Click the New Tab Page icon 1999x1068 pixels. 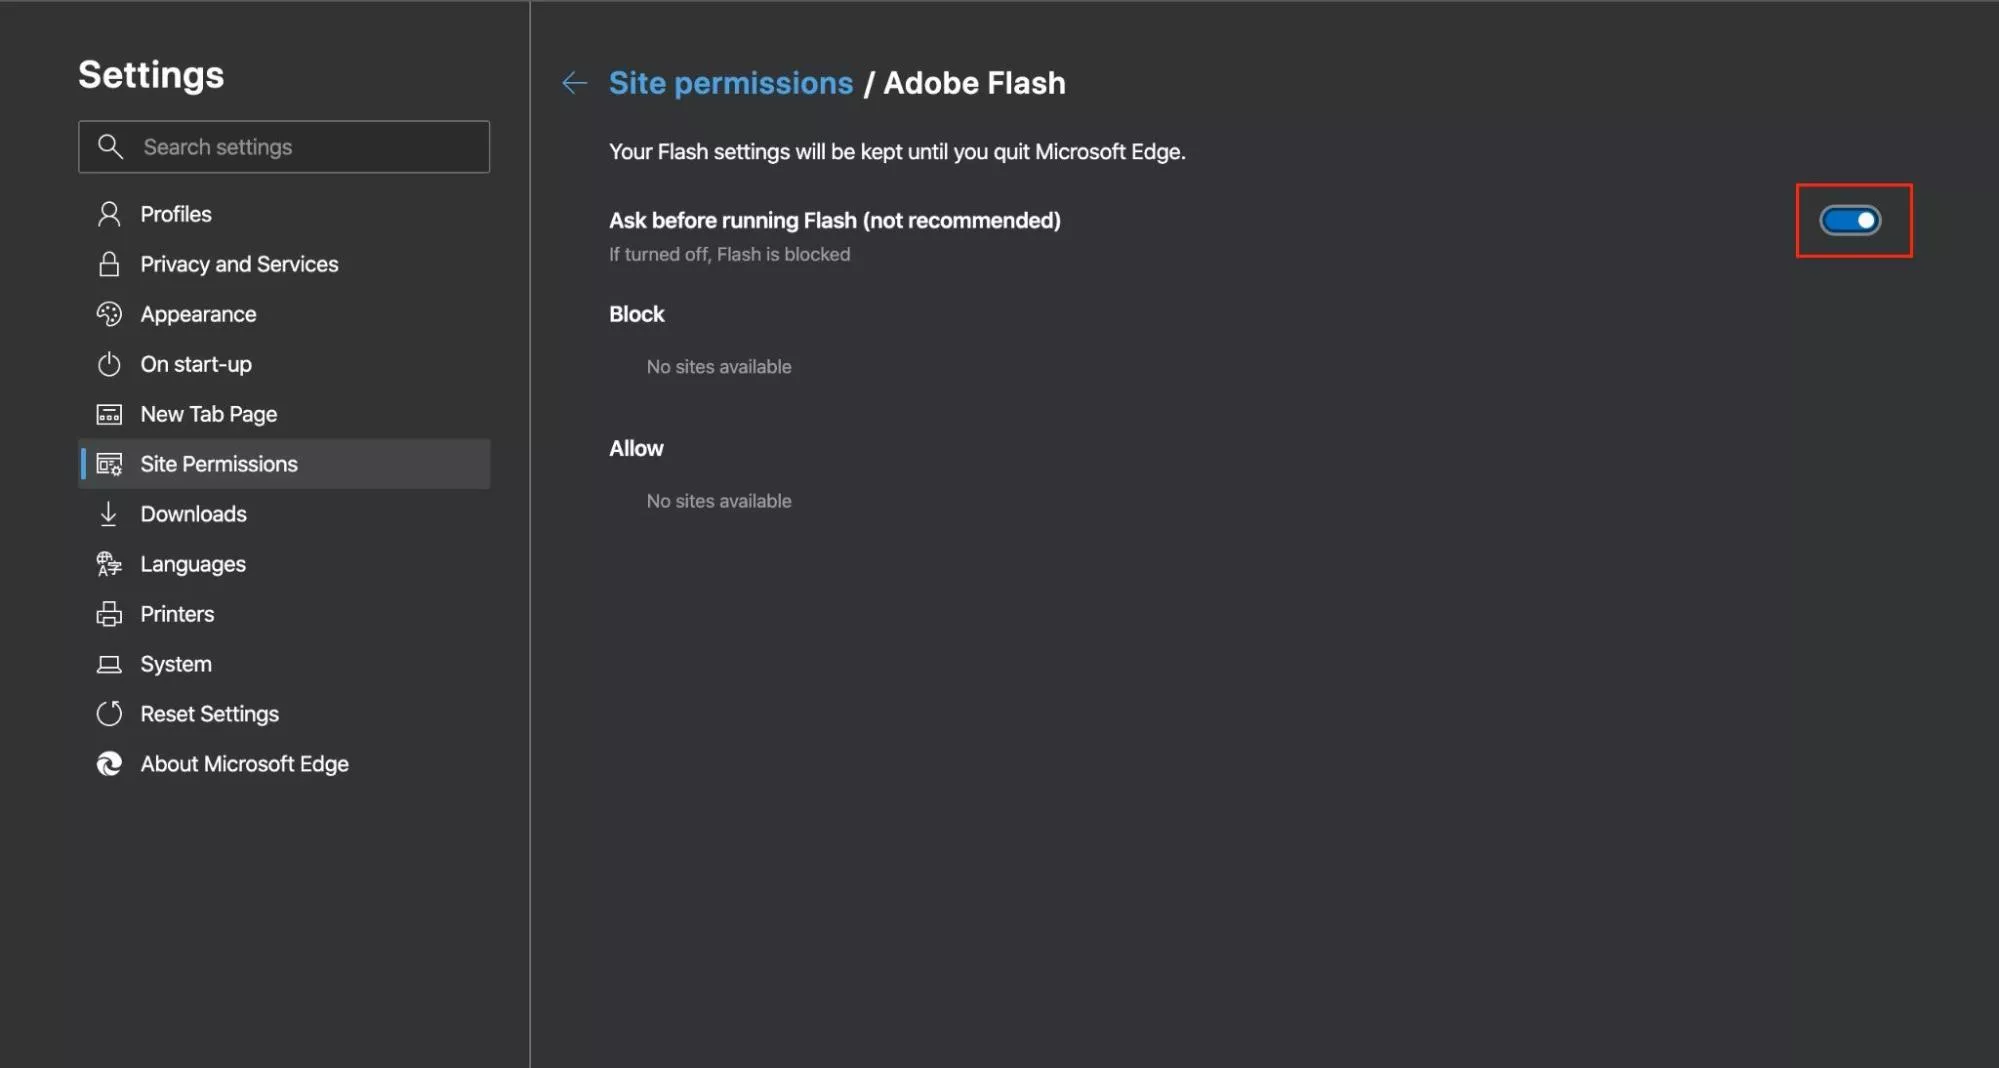[109, 414]
